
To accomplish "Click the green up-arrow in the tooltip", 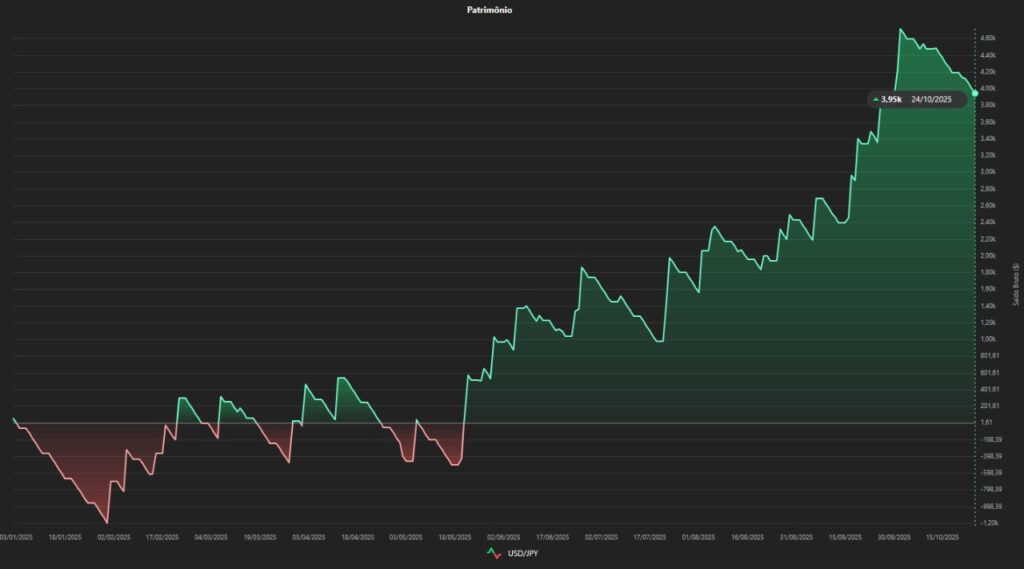I will [876, 100].
